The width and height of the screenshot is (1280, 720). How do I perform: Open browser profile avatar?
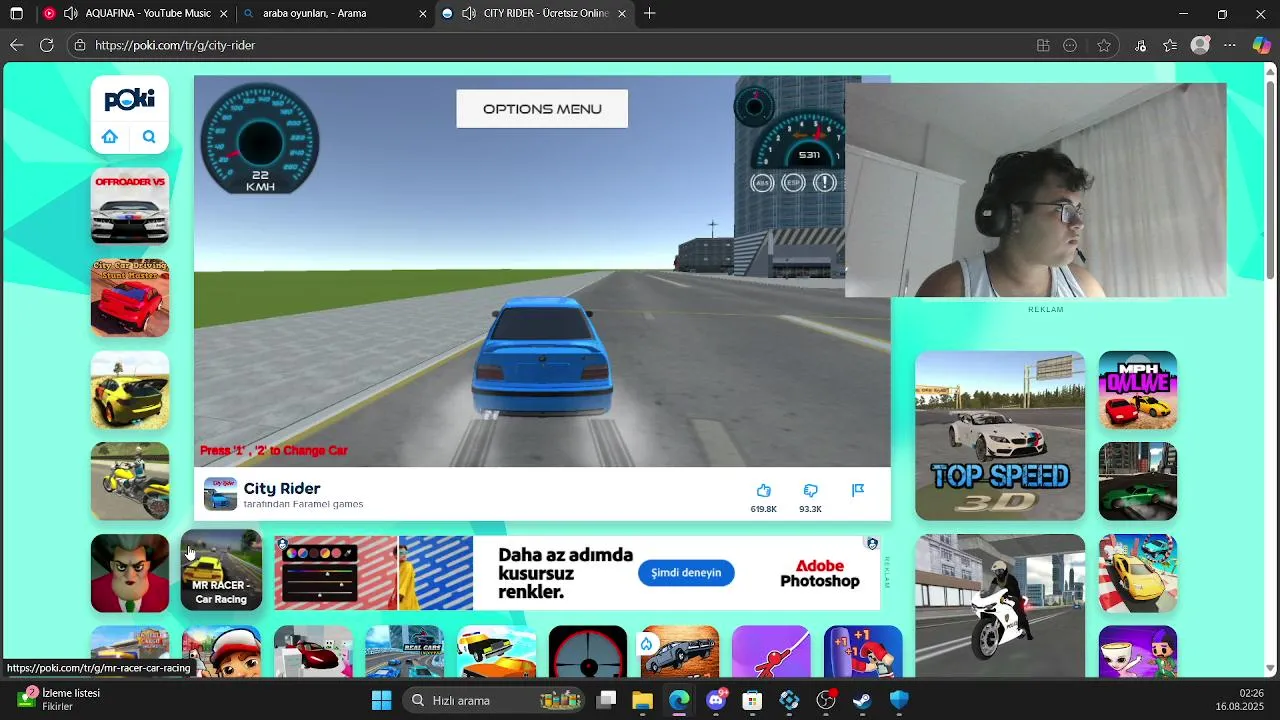1201,45
